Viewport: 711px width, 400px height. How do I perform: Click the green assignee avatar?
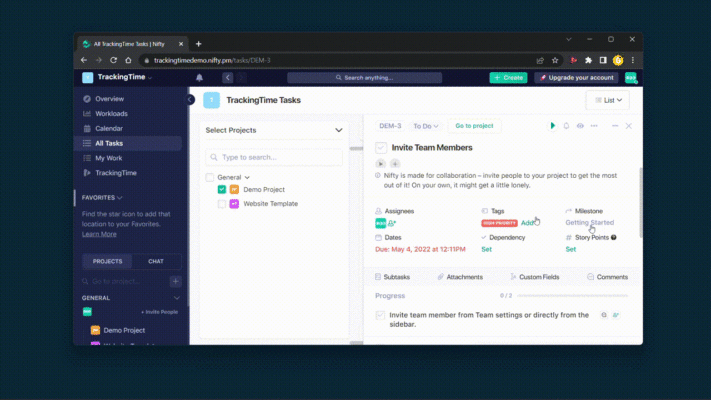tap(380, 223)
